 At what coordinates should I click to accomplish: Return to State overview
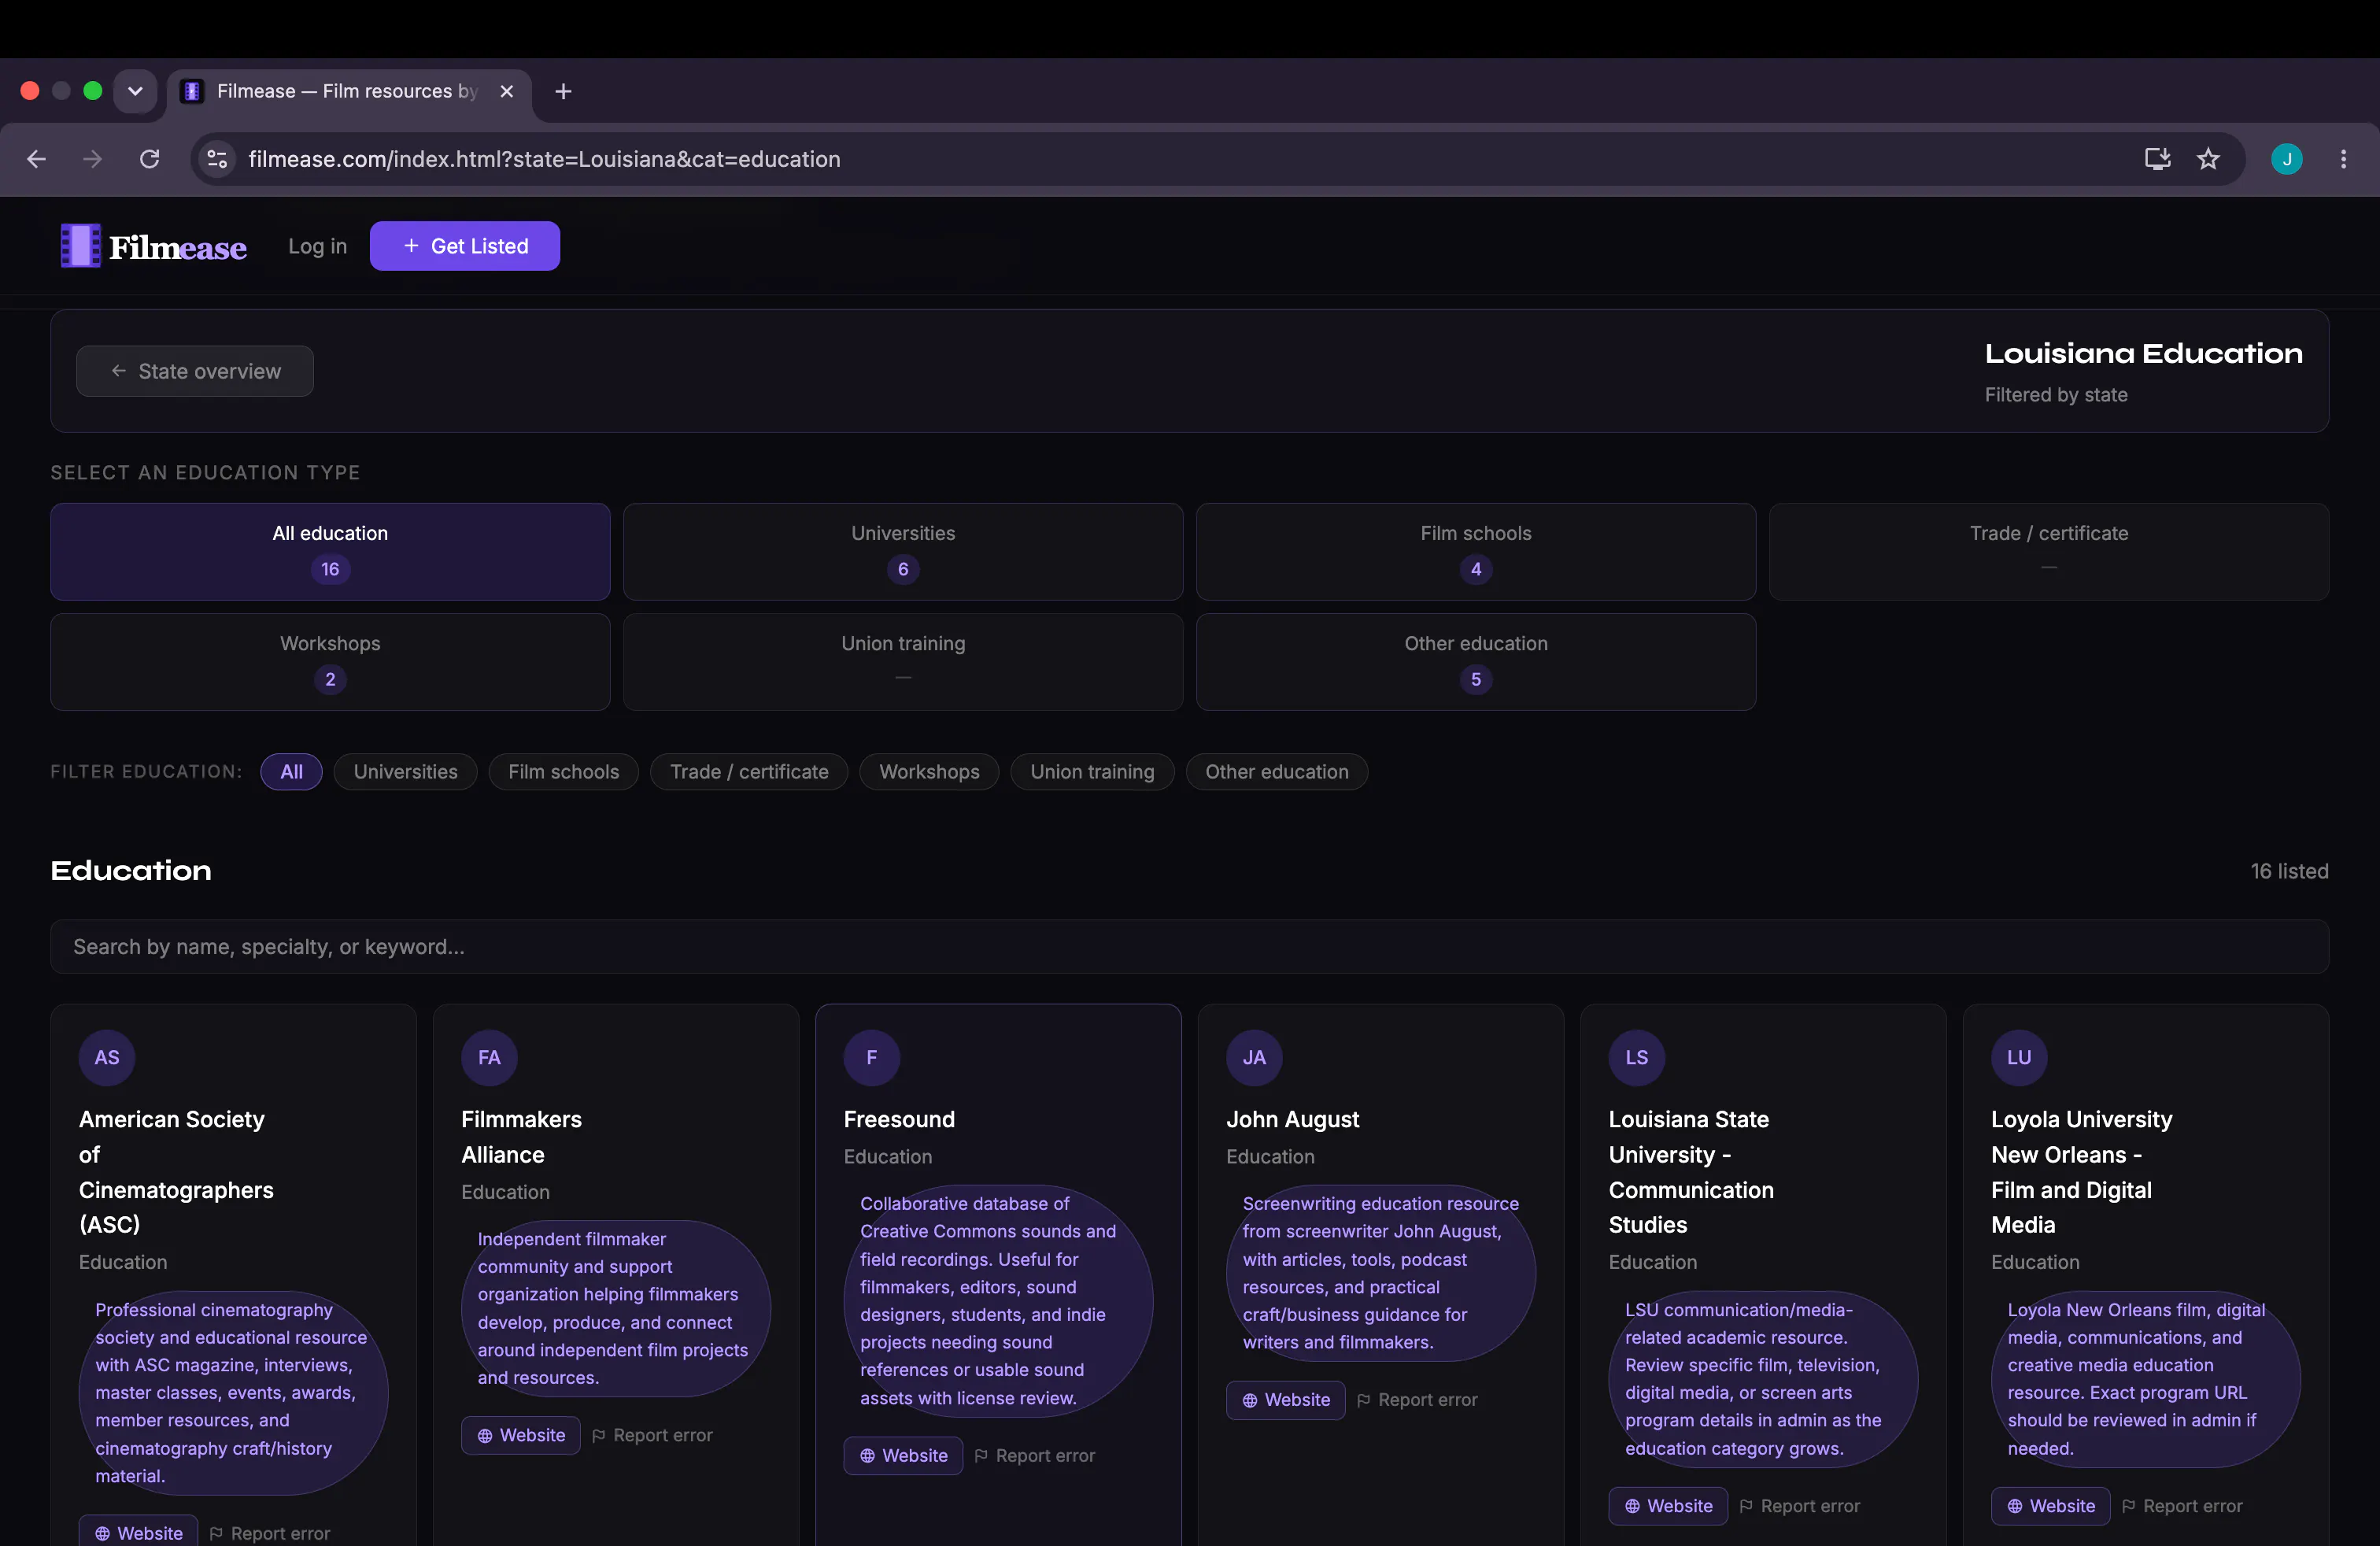click(195, 371)
